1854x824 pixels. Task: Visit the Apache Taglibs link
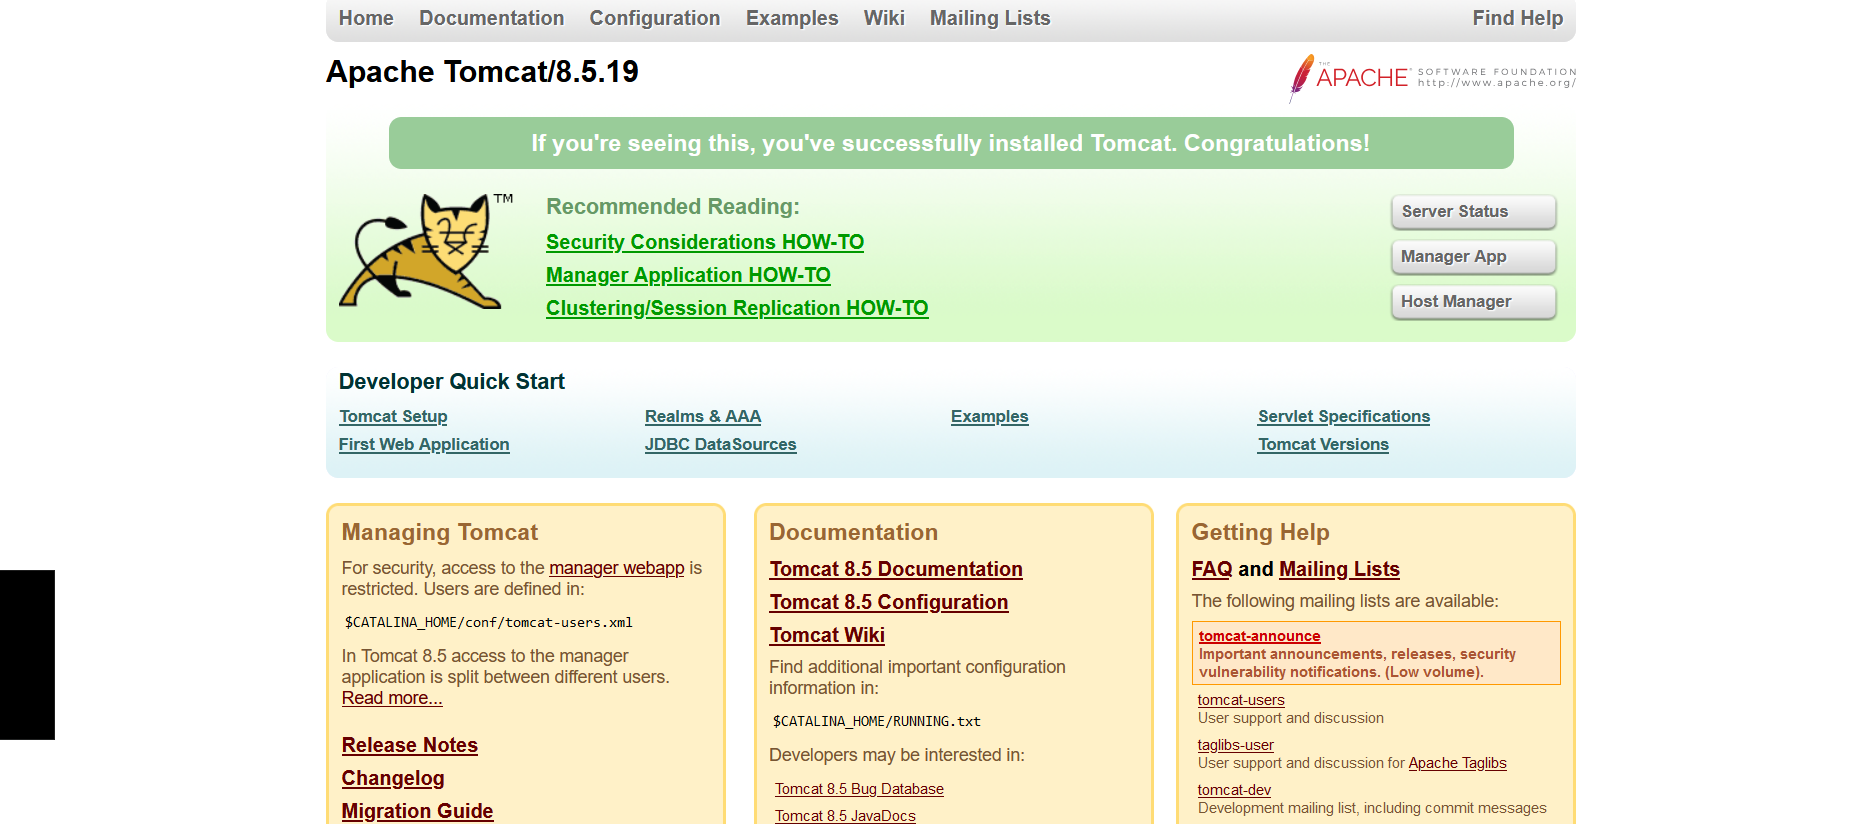click(1457, 763)
